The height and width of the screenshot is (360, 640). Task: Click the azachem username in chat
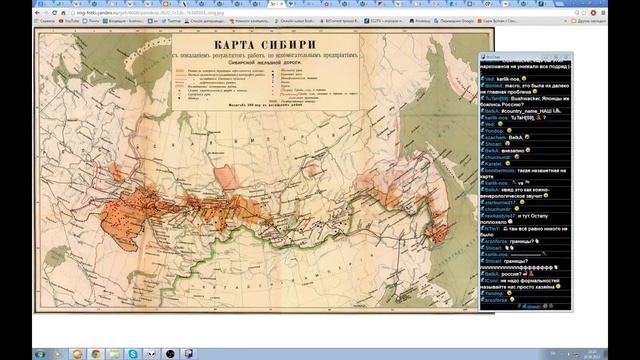coord(496,138)
